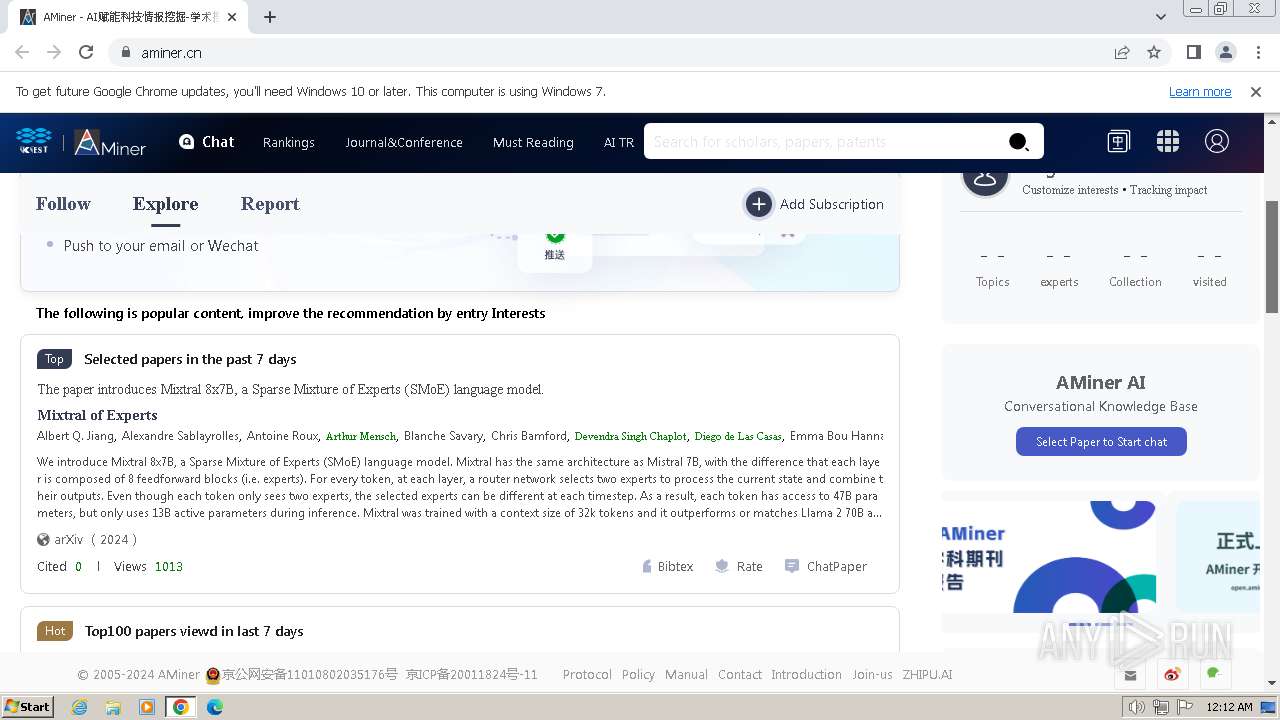Click the search magnifier icon
The width and height of the screenshot is (1280, 720).
pyautogui.click(x=1018, y=142)
